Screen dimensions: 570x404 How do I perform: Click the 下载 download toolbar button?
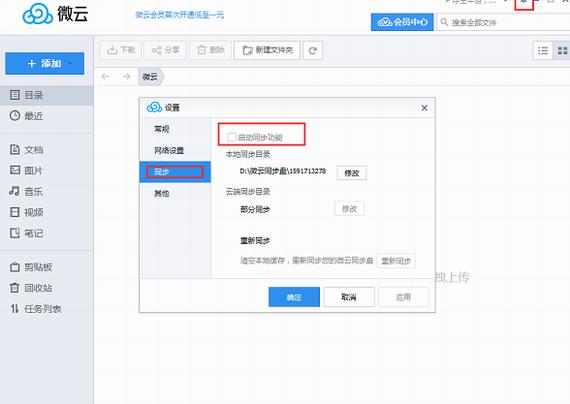click(x=121, y=50)
